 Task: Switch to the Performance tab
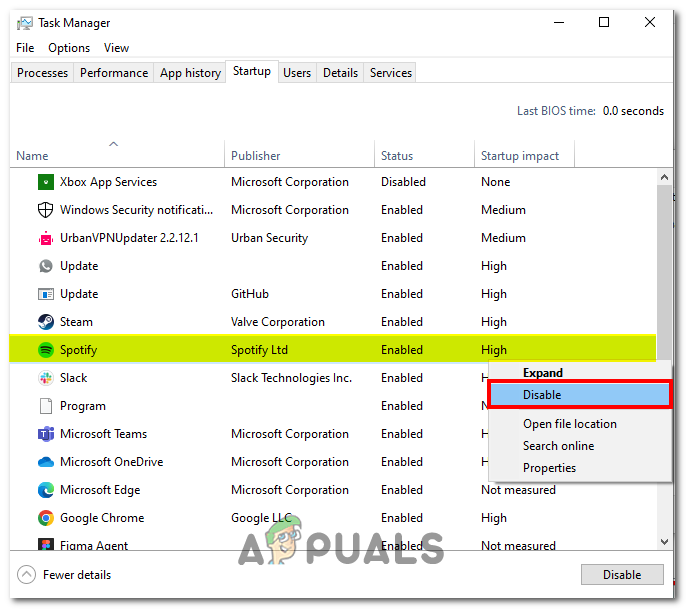[x=114, y=73]
